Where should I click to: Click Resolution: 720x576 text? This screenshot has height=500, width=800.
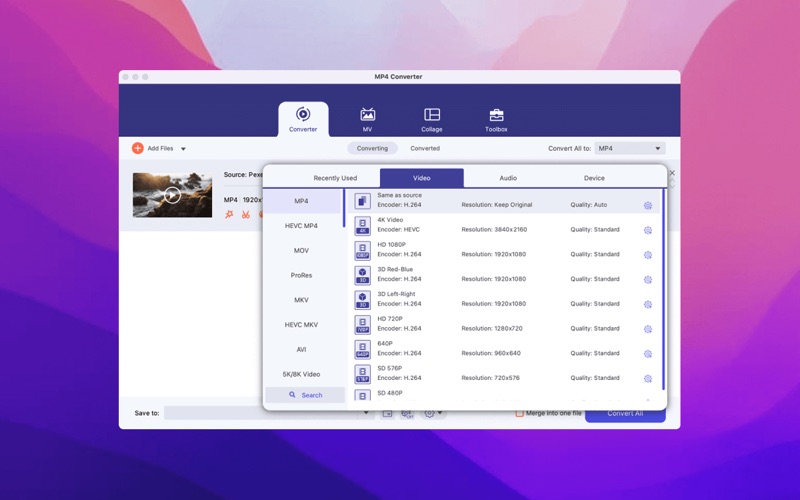click(x=490, y=378)
